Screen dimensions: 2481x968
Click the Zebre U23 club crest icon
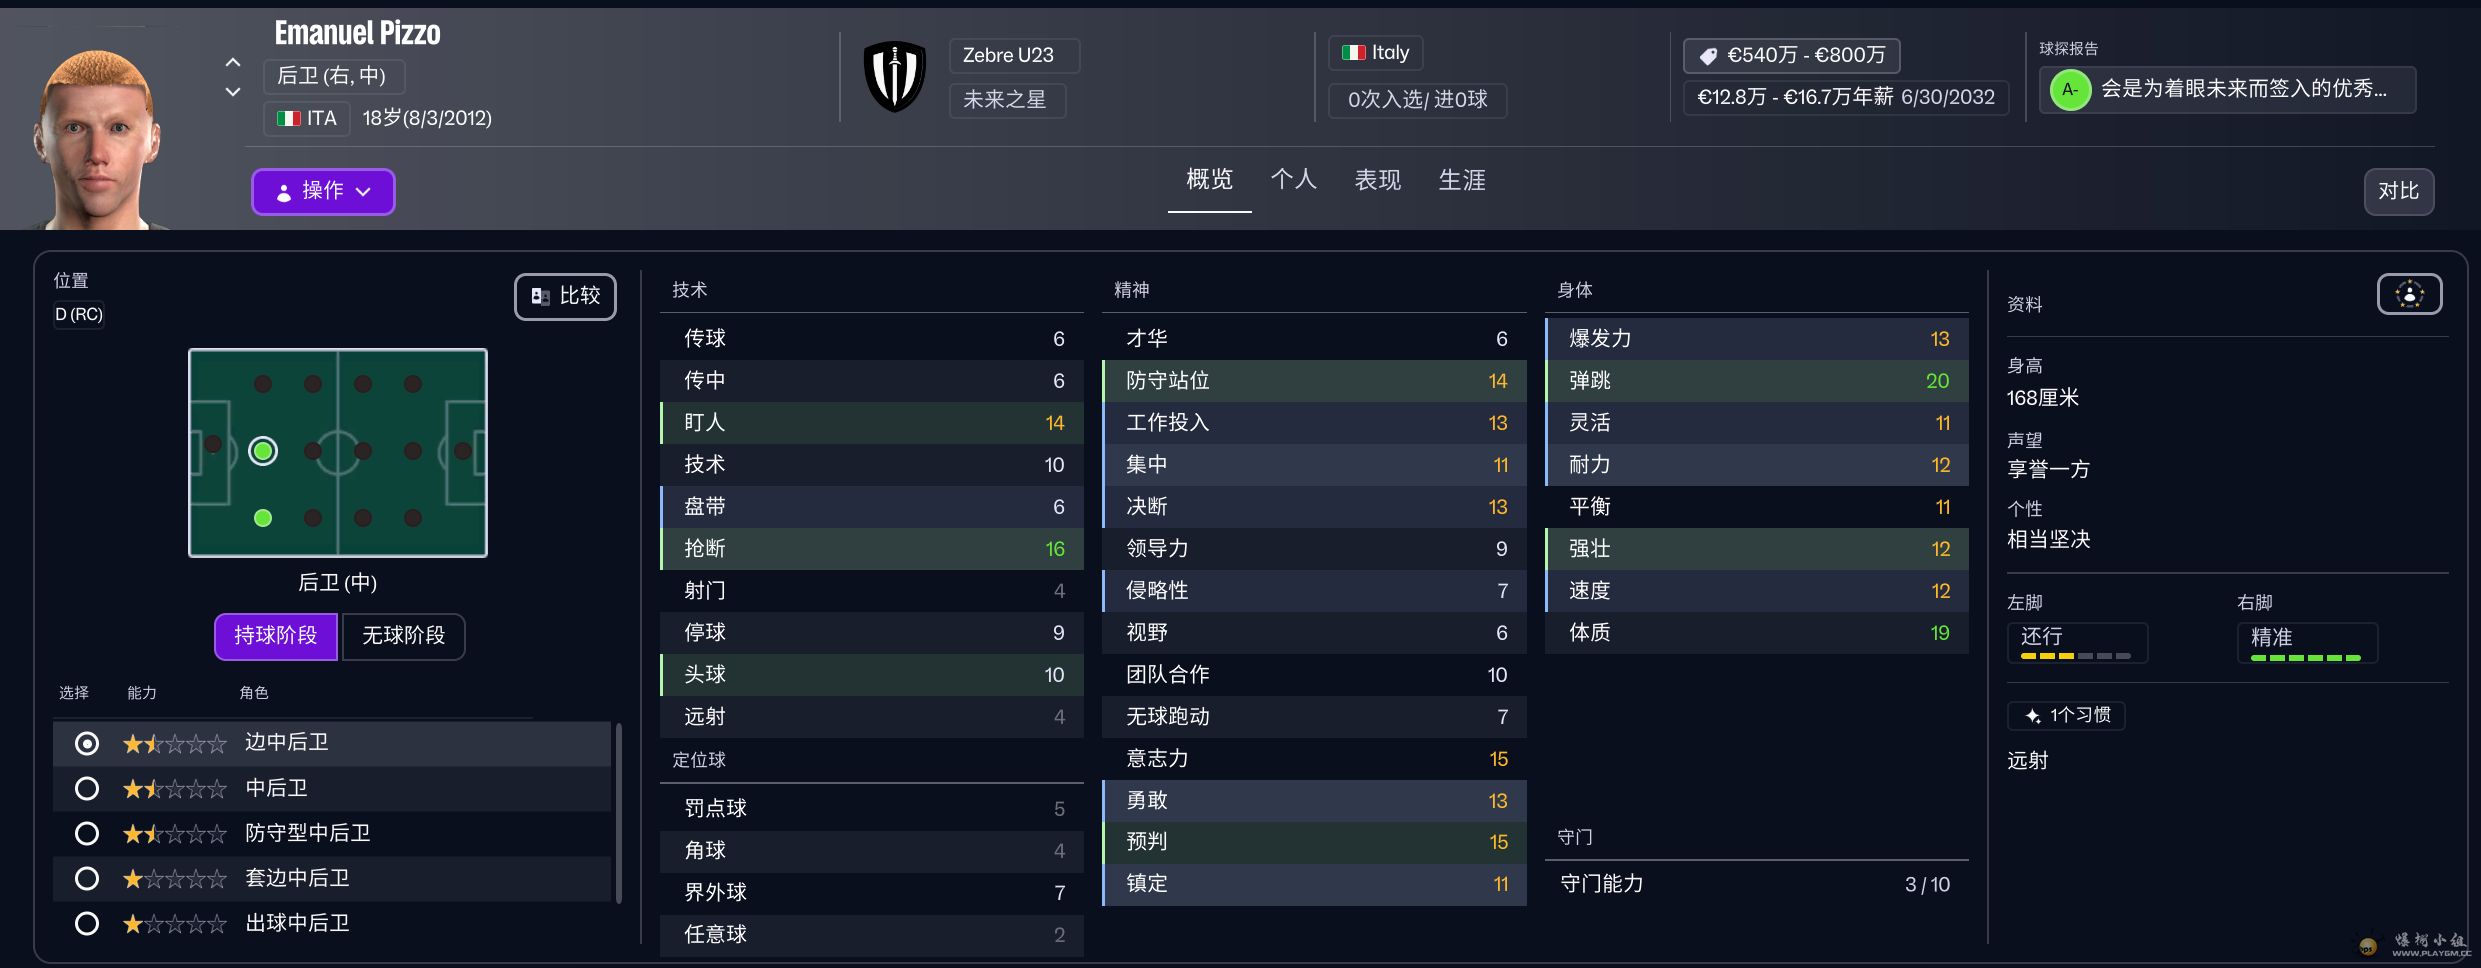pyautogui.click(x=894, y=76)
